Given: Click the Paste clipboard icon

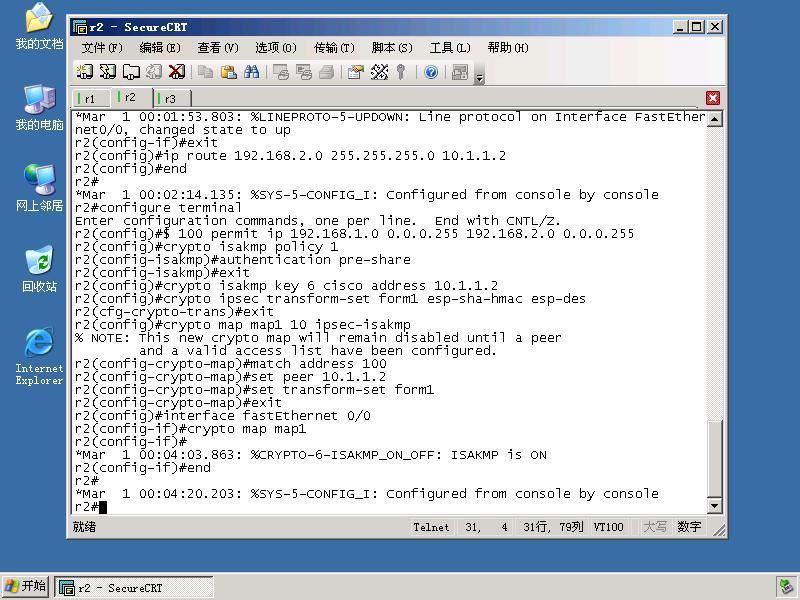Looking at the screenshot, I should click(x=229, y=72).
